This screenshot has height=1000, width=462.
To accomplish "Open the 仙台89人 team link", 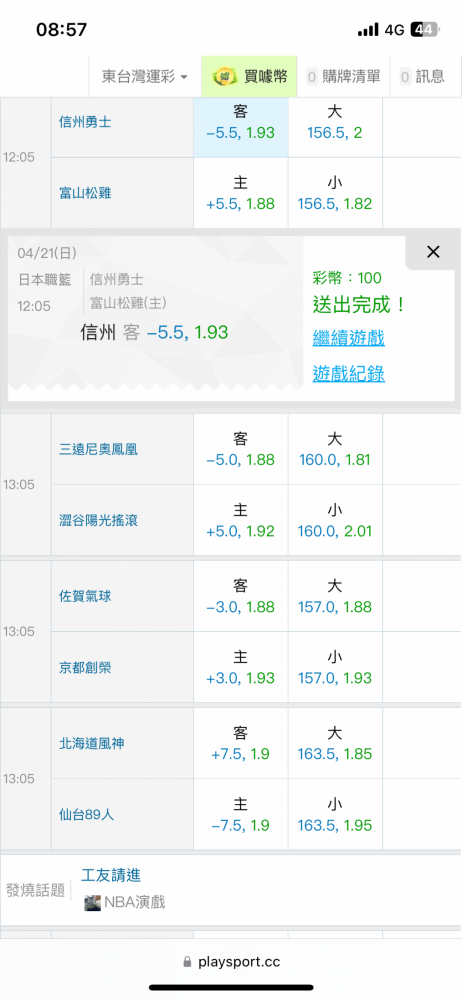I will click(86, 814).
